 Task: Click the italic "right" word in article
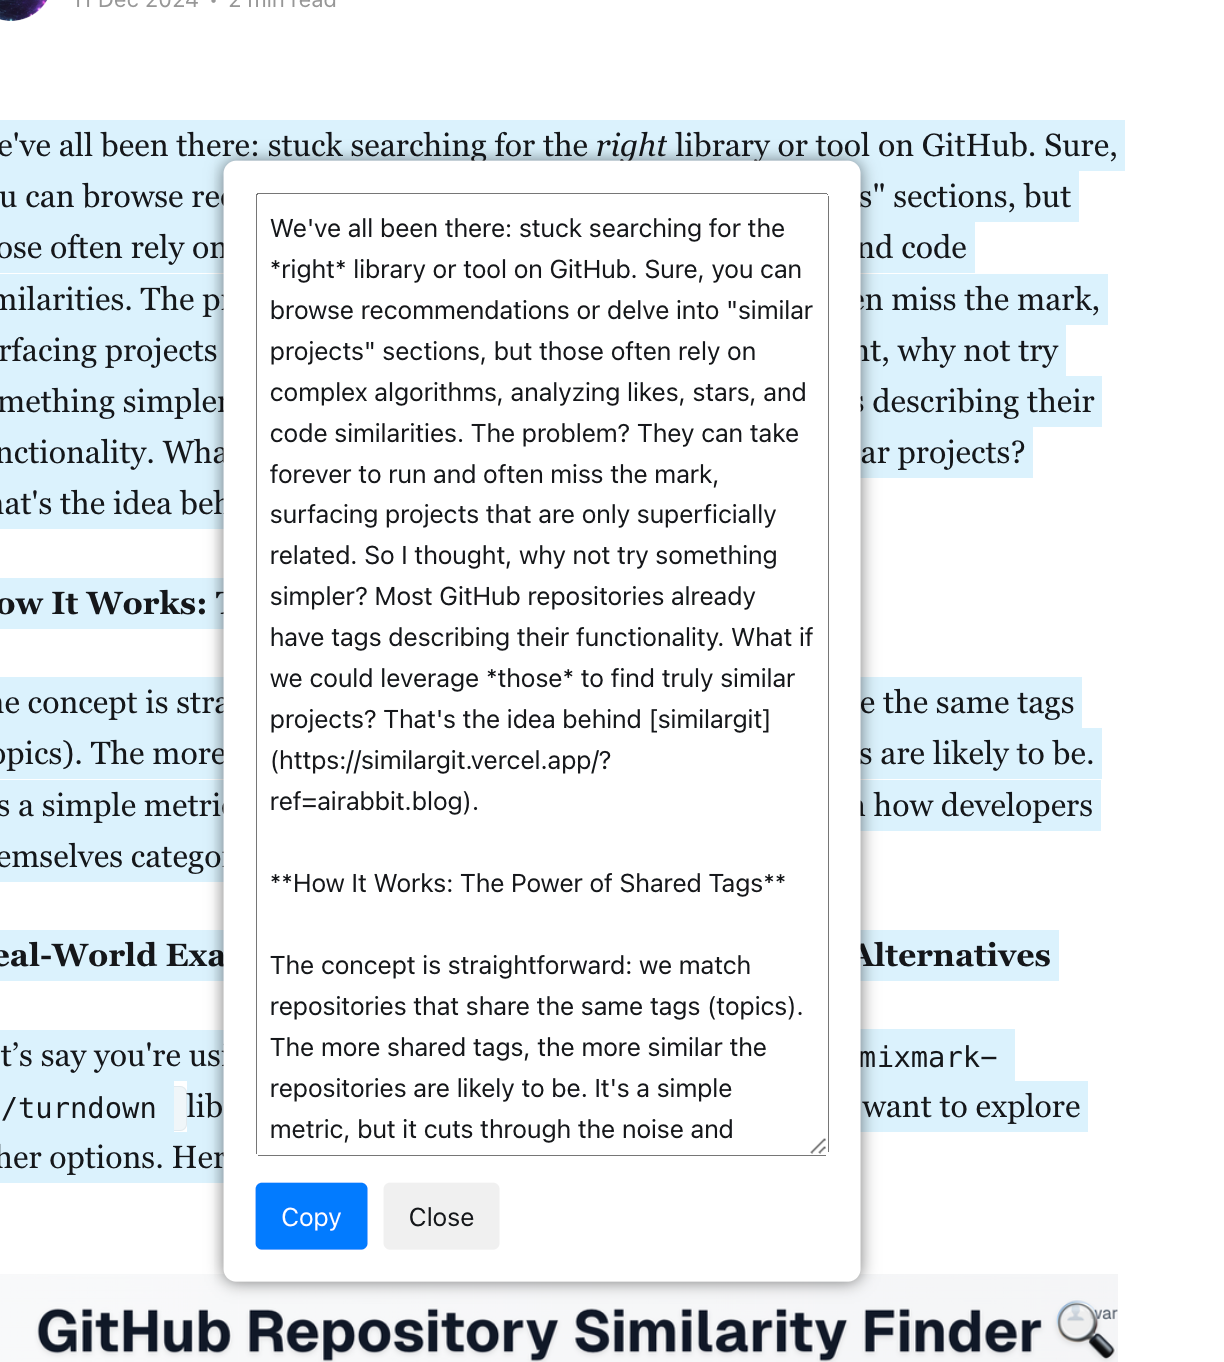point(631,146)
